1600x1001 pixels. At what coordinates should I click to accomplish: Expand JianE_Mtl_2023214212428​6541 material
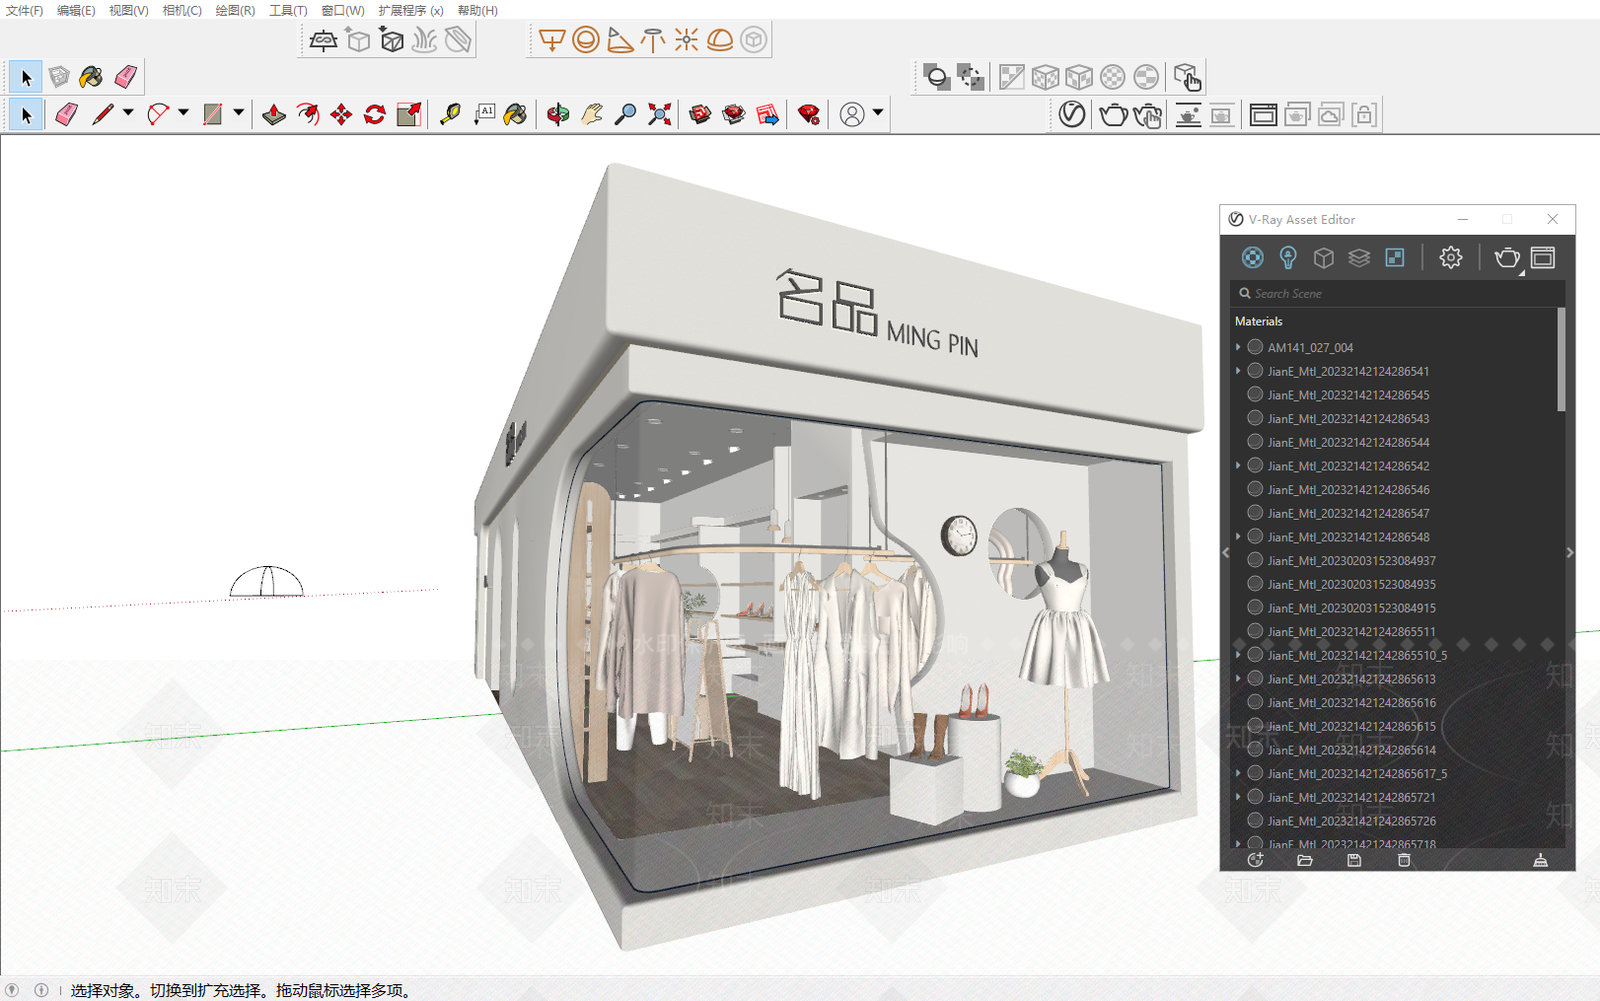point(1238,371)
